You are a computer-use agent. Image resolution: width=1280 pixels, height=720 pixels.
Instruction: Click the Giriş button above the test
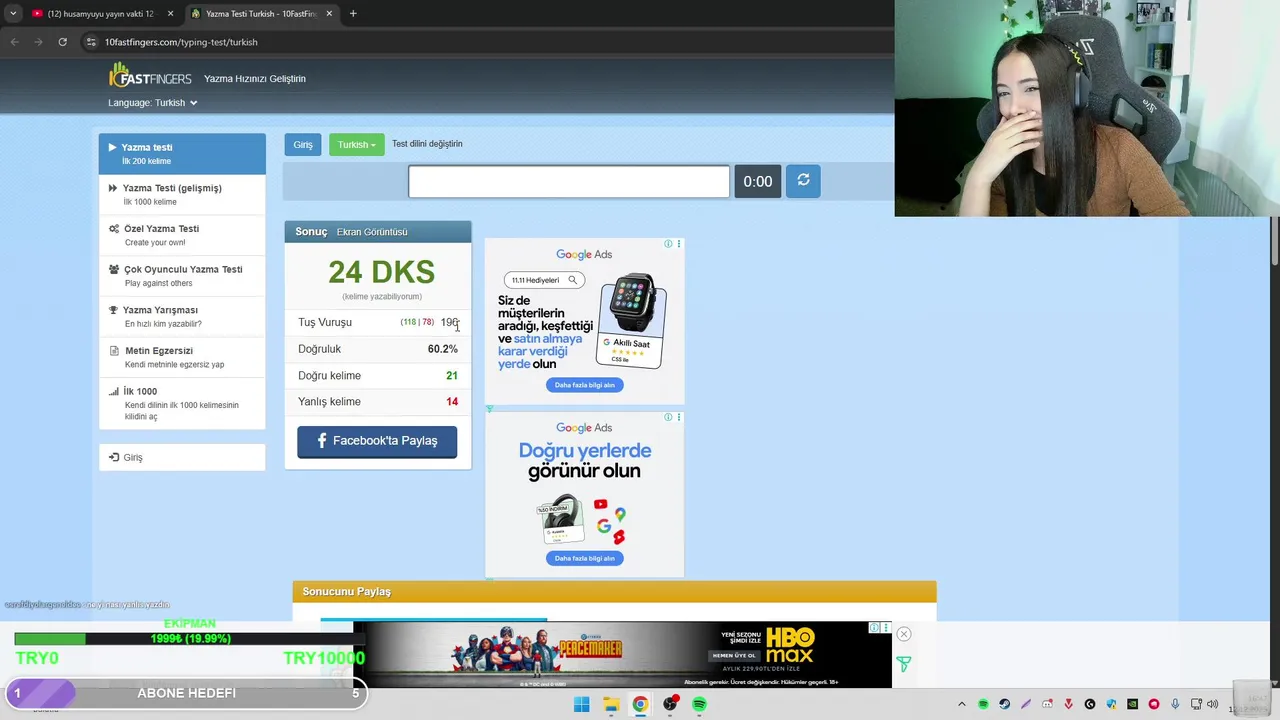[x=303, y=145]
